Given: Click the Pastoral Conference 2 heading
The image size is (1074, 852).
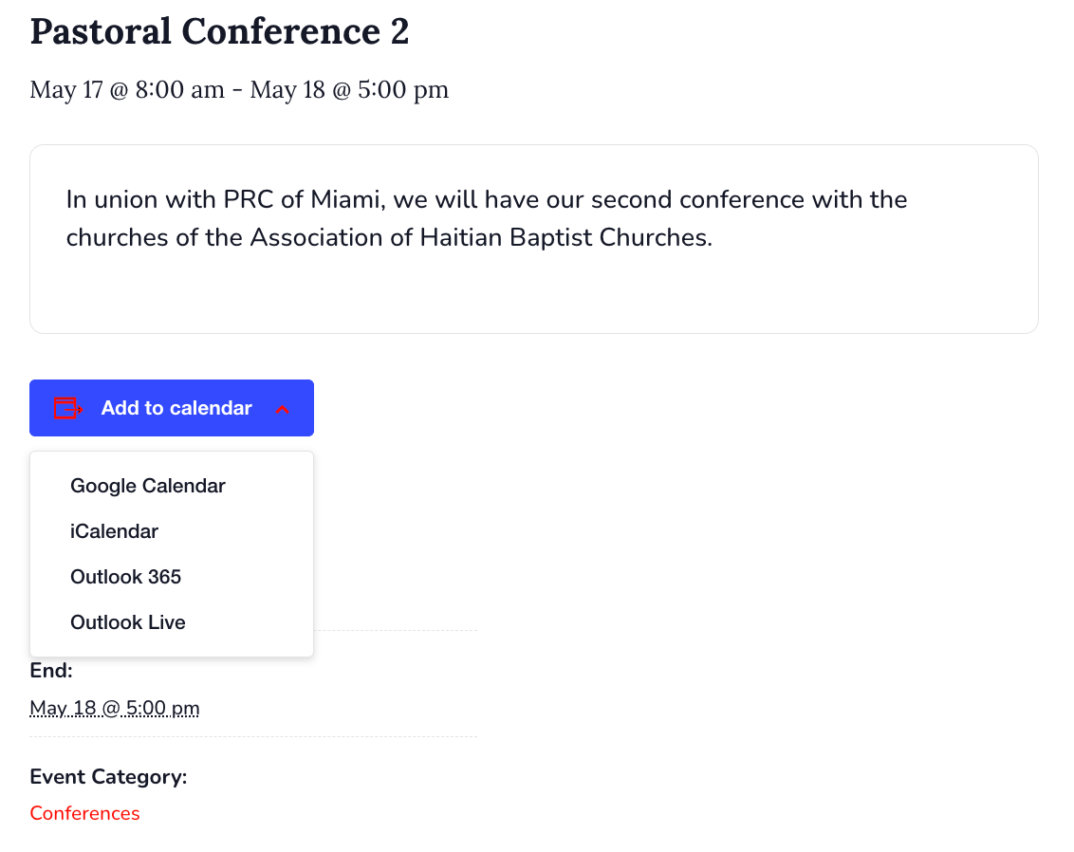Looking at the screenshot, I should pyautogui.click(x=219, y=31).
